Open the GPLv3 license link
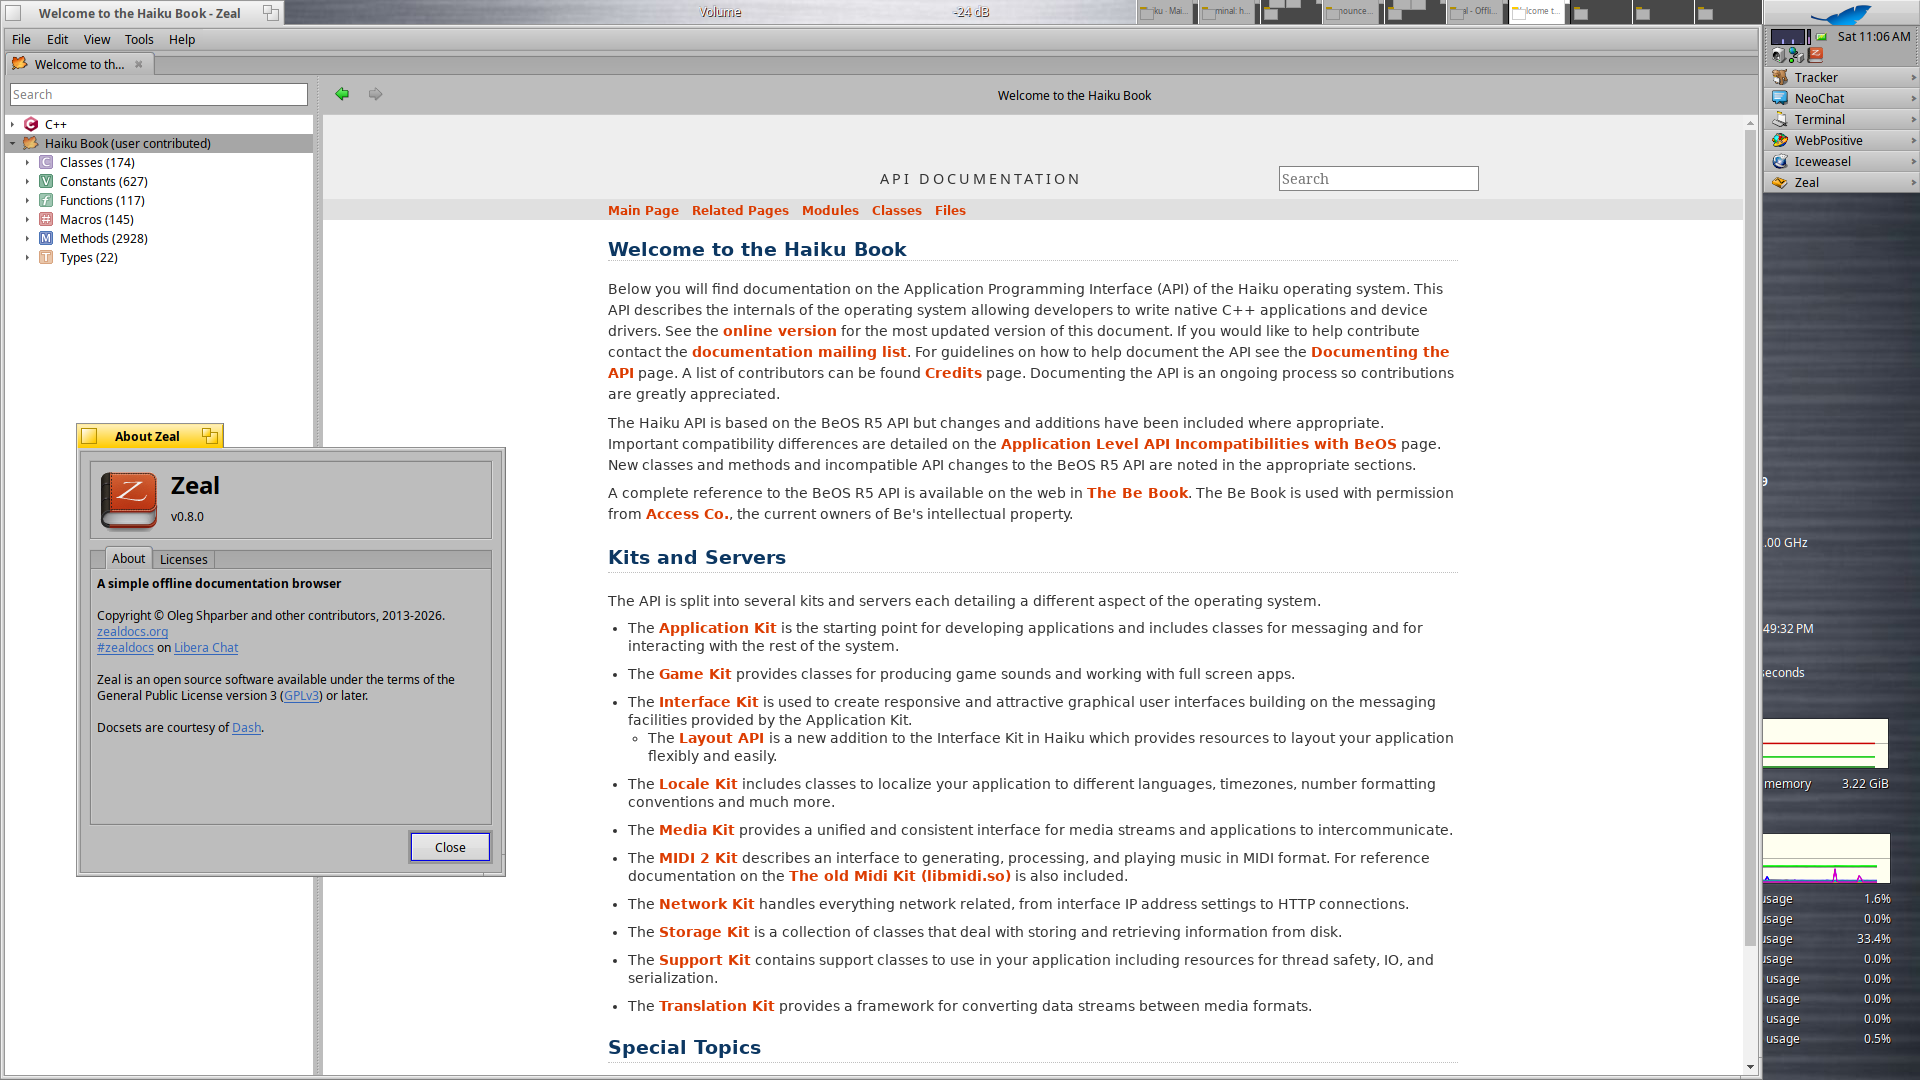1920x1080 pixels. coord(301,695)
